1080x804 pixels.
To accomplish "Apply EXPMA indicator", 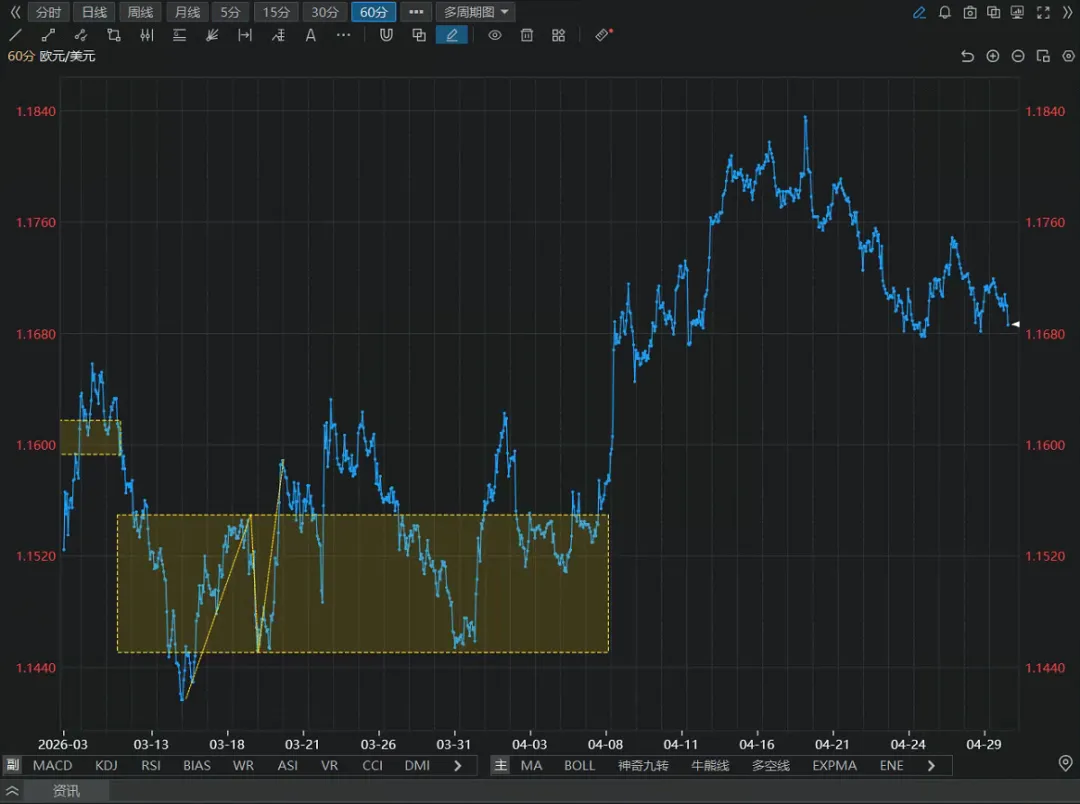I will [834, 765].
